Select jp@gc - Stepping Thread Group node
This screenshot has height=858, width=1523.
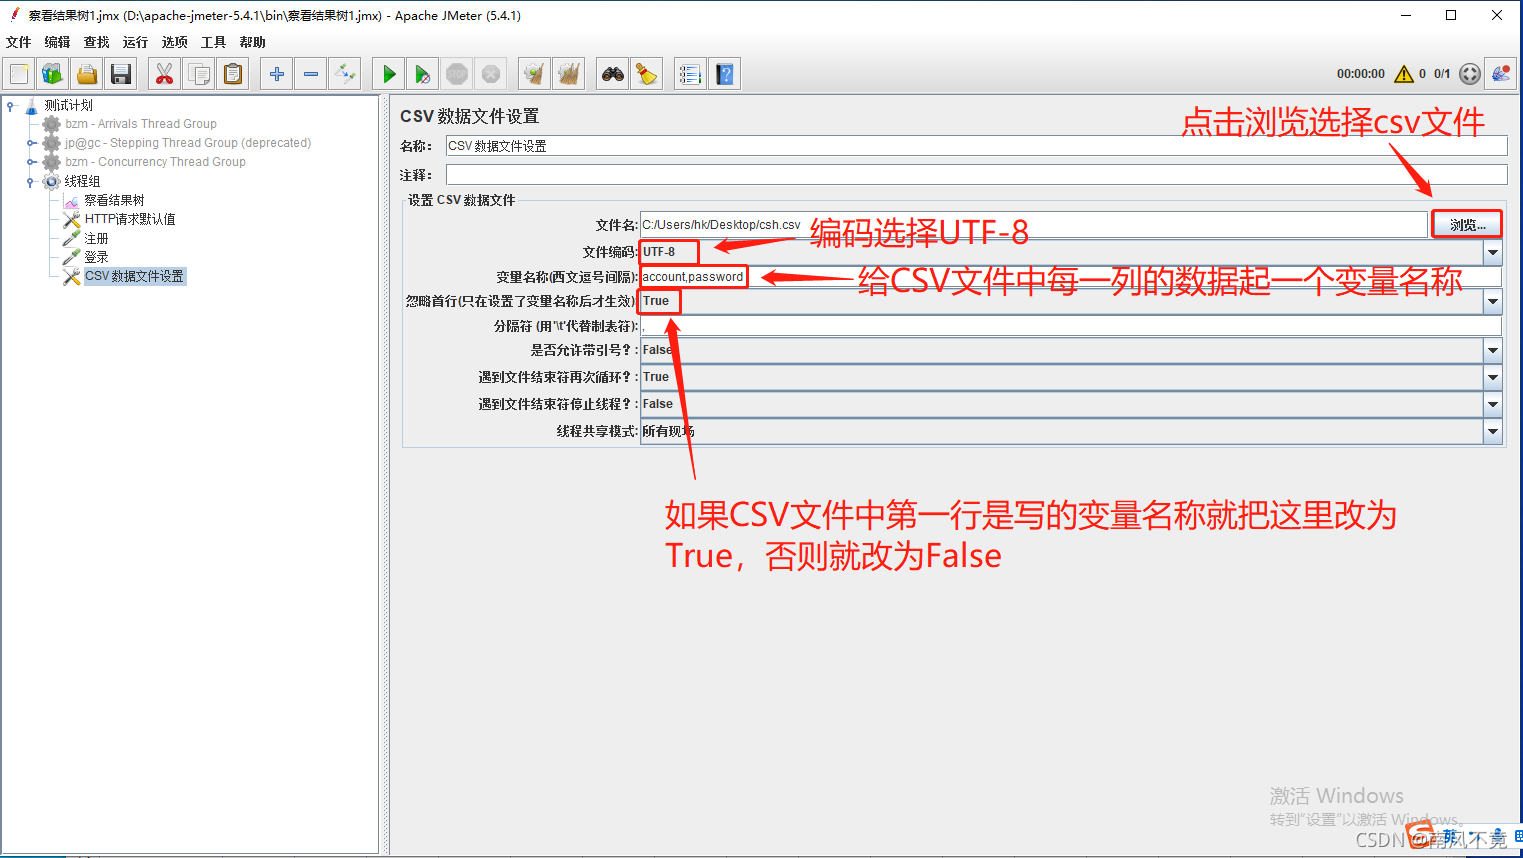tap(188, 143)
